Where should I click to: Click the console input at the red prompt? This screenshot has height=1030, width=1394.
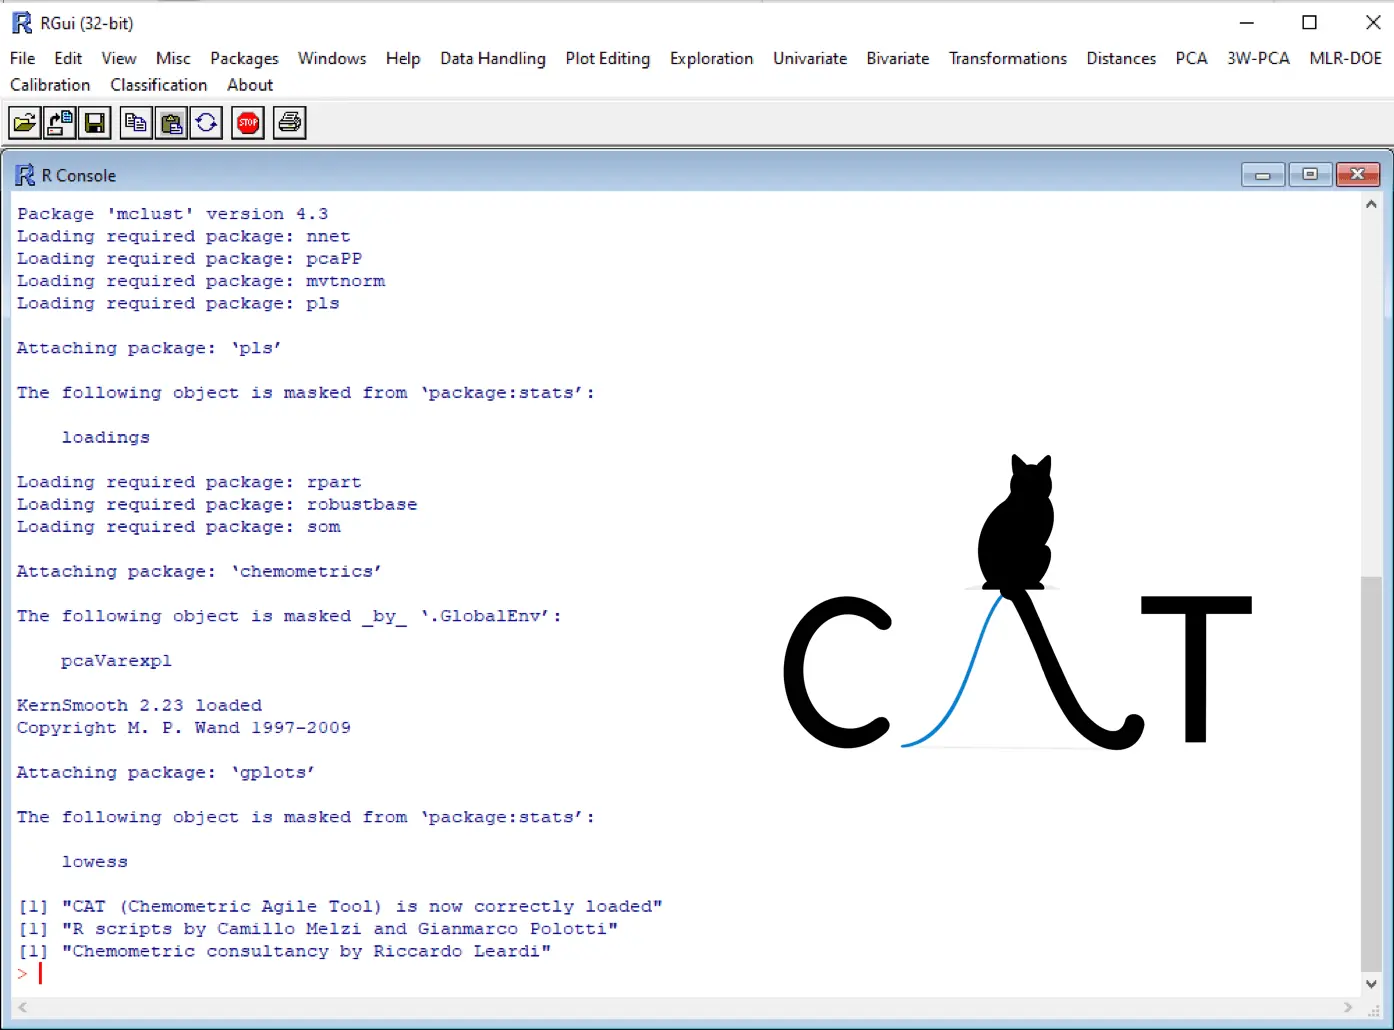click(x=42, y=973)
